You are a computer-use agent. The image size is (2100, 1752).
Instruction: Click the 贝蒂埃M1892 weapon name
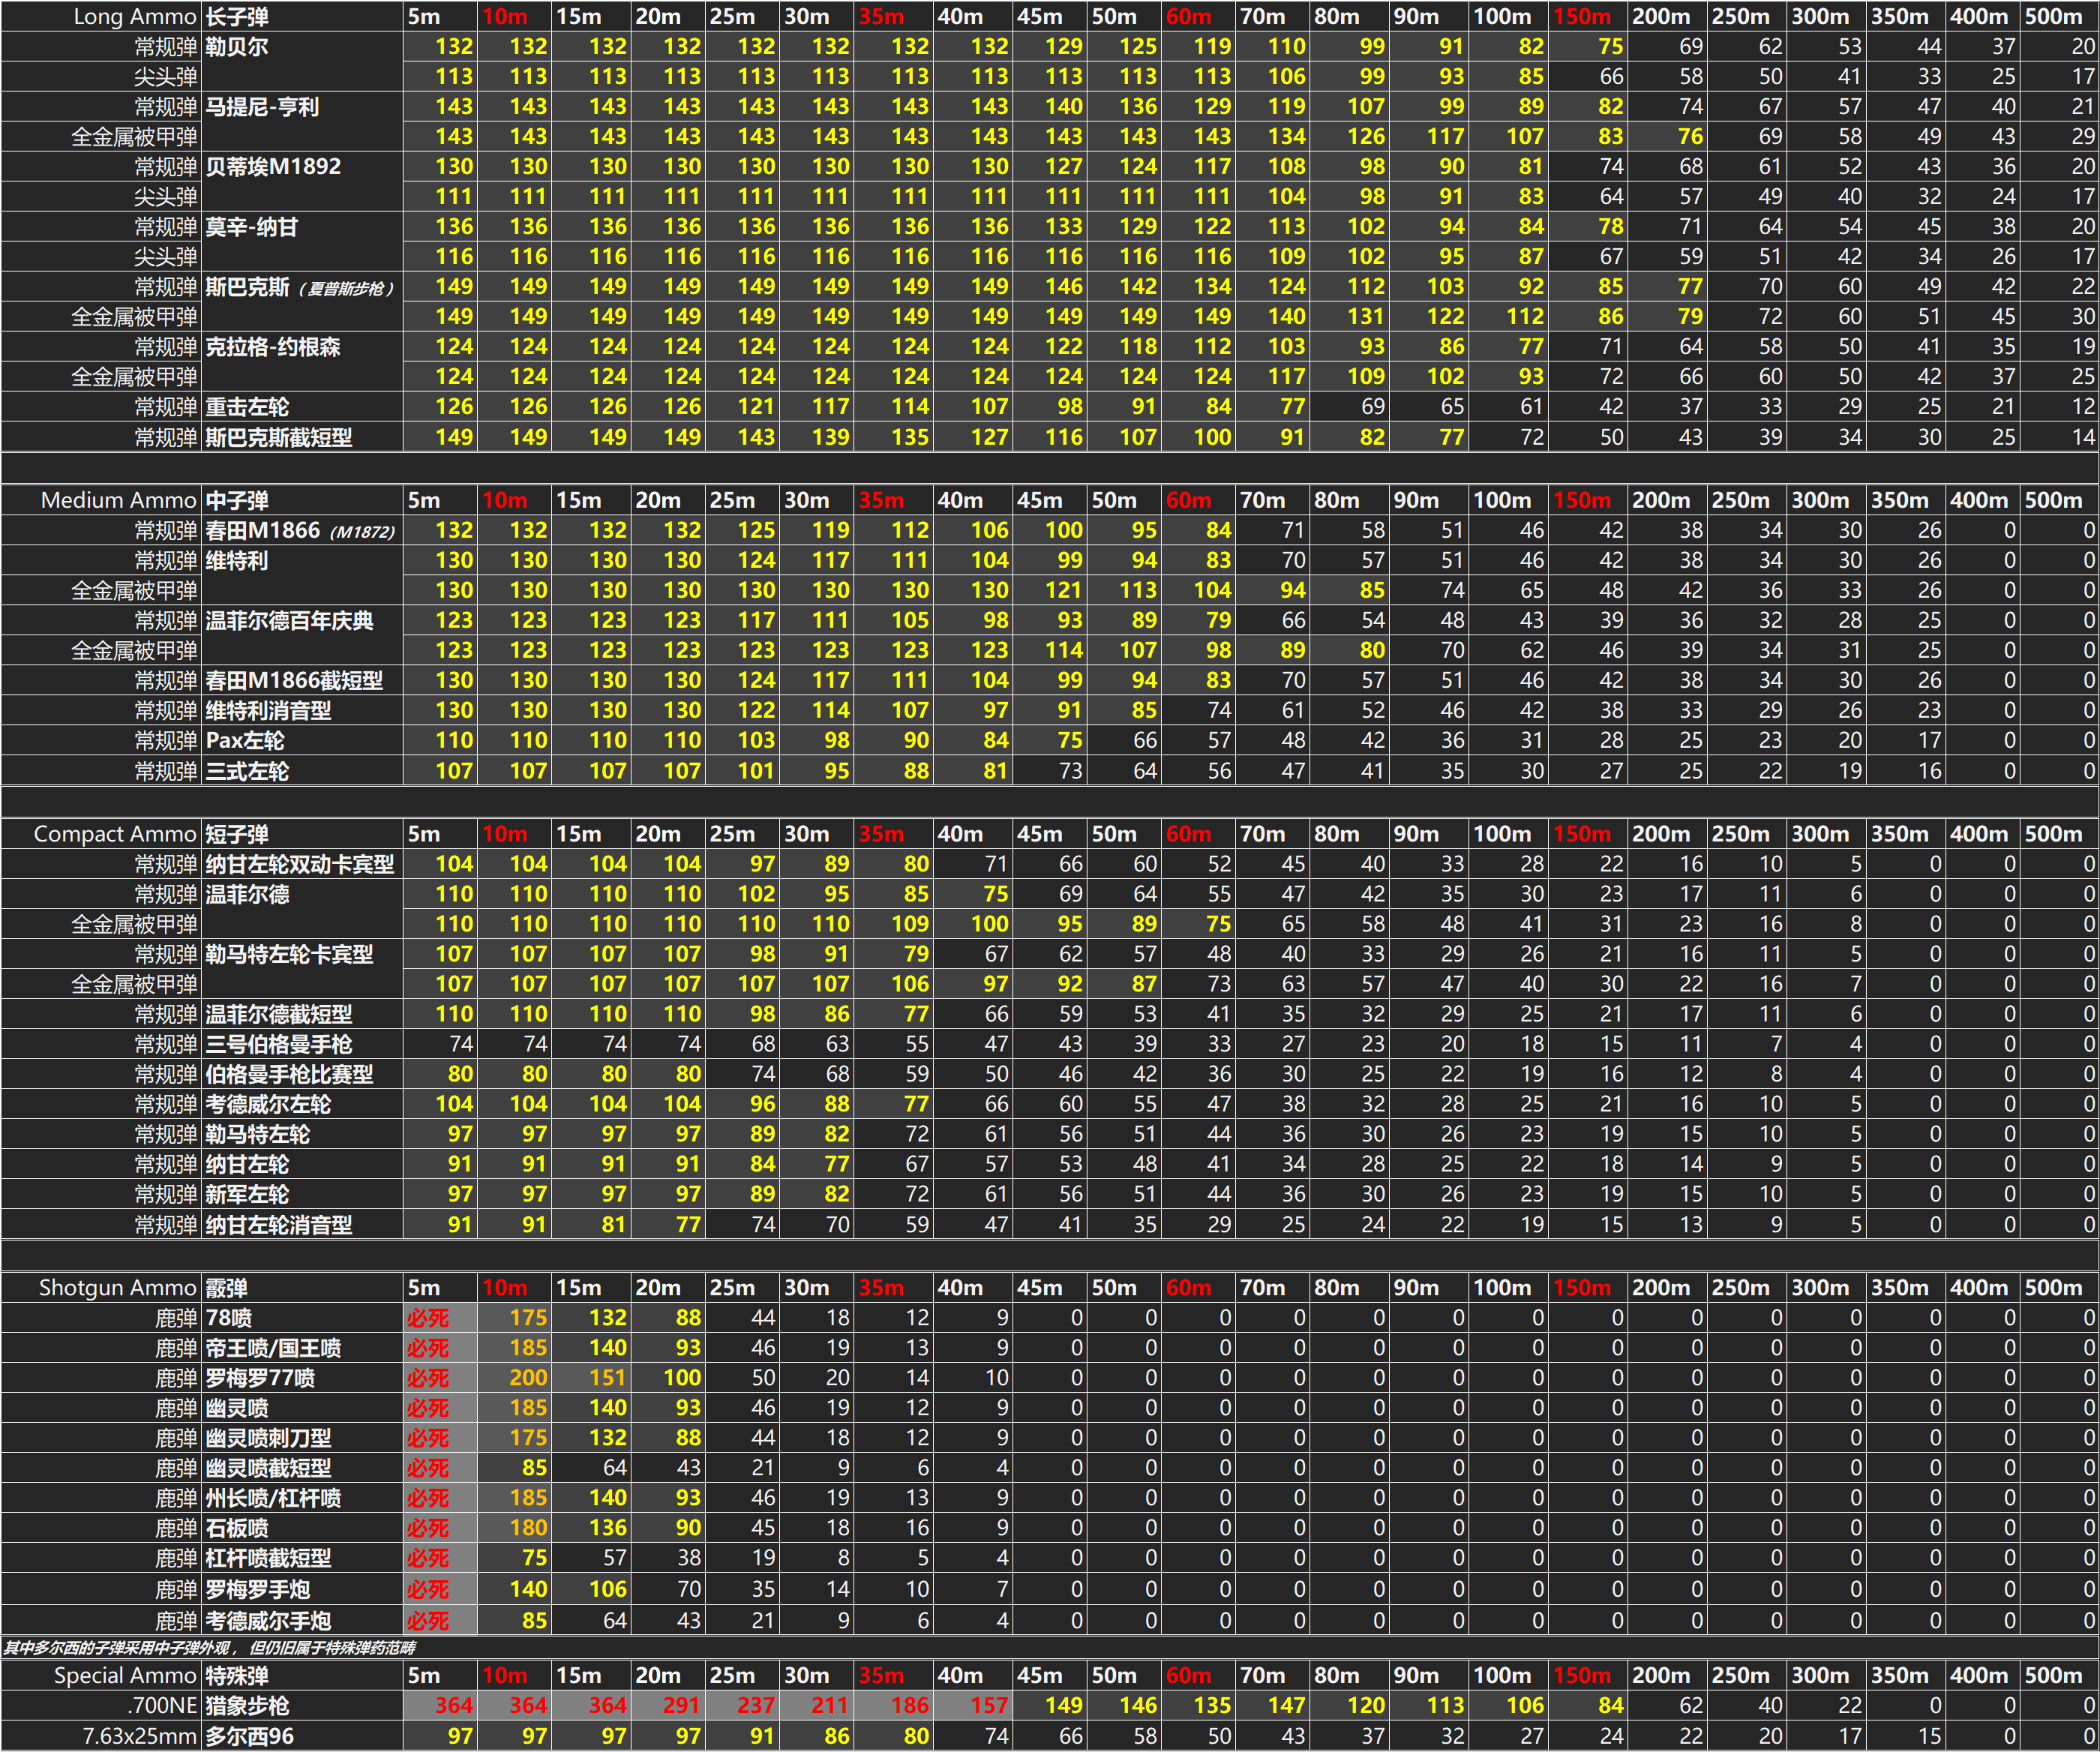(x=273, y=166)
